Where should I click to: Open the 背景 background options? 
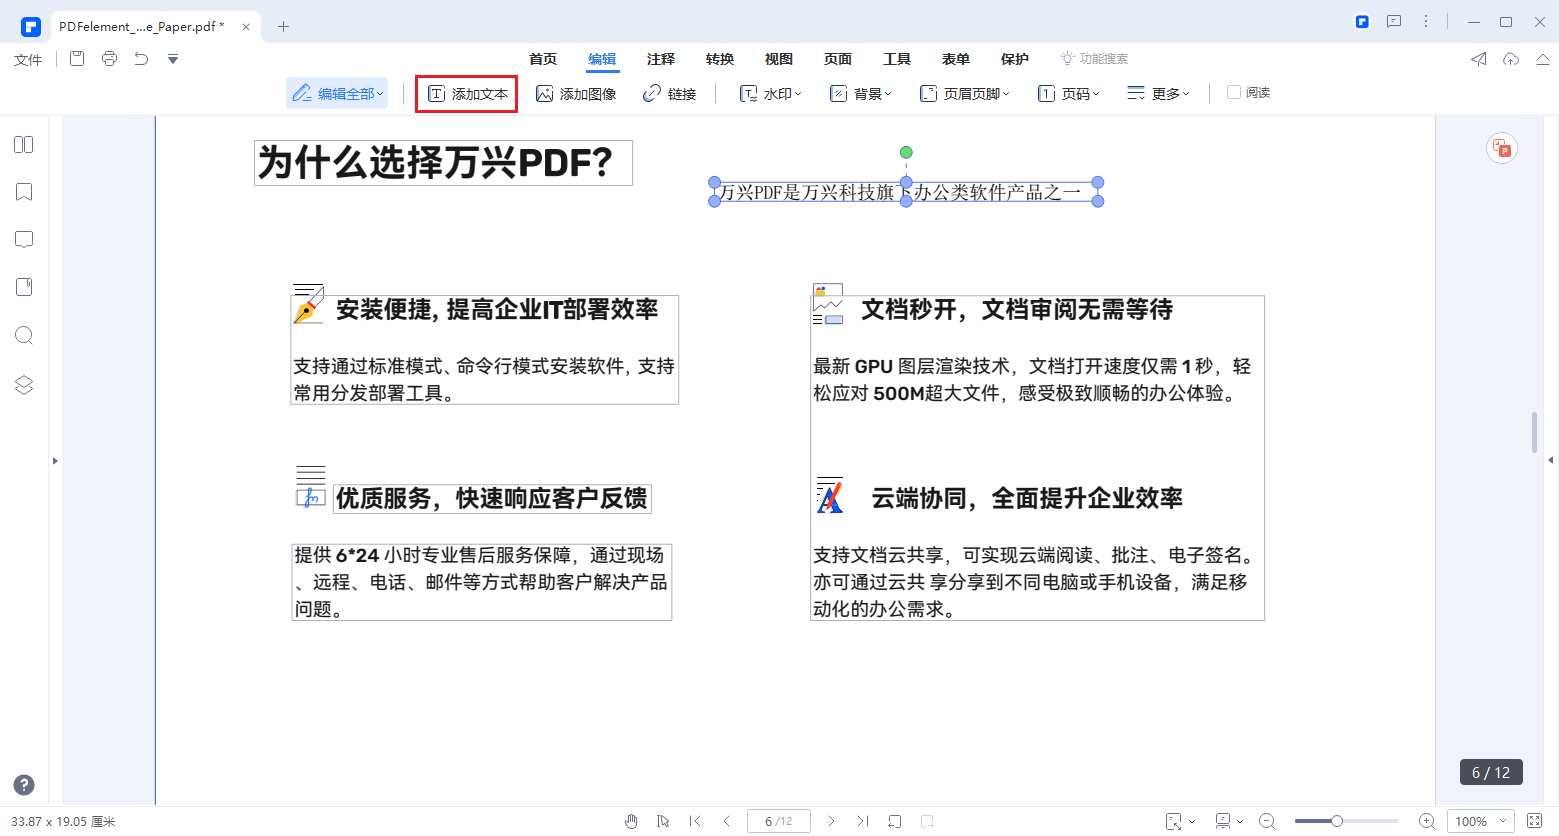coord(859,93)
